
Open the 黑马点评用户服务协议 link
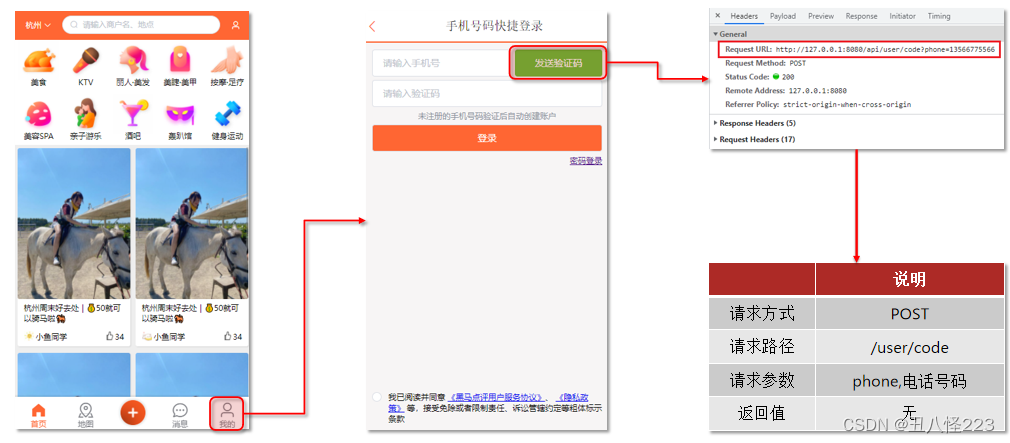coord(496,397)
